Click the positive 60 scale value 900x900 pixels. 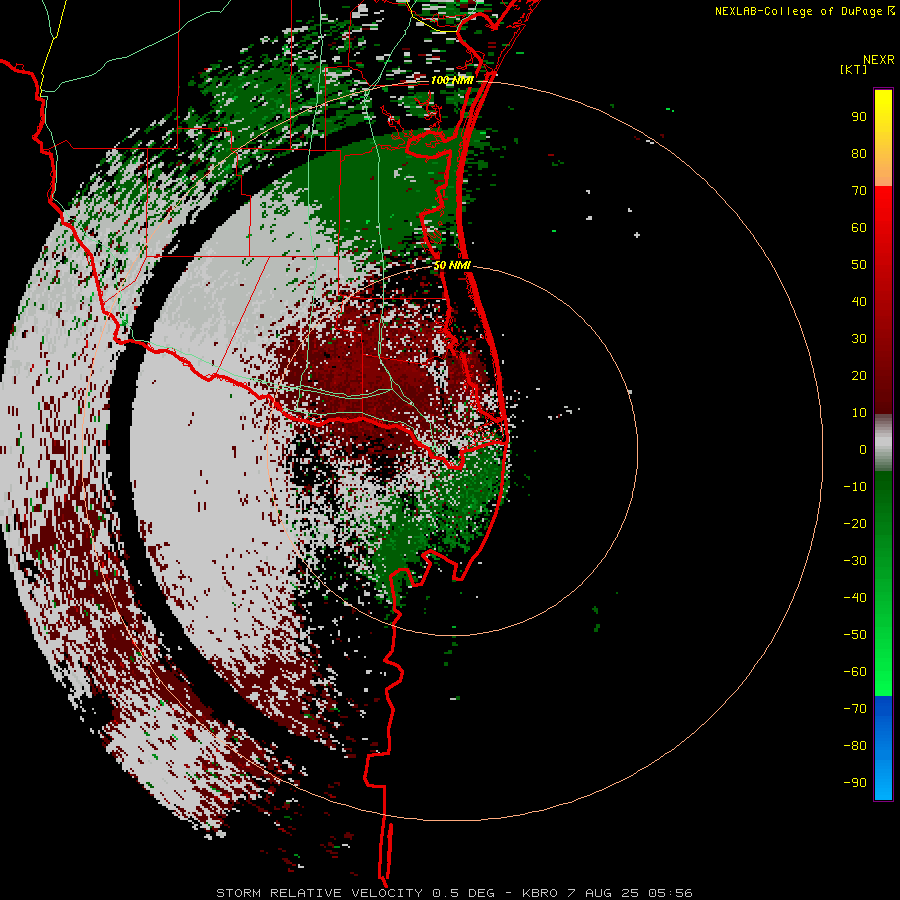point(859,228)
